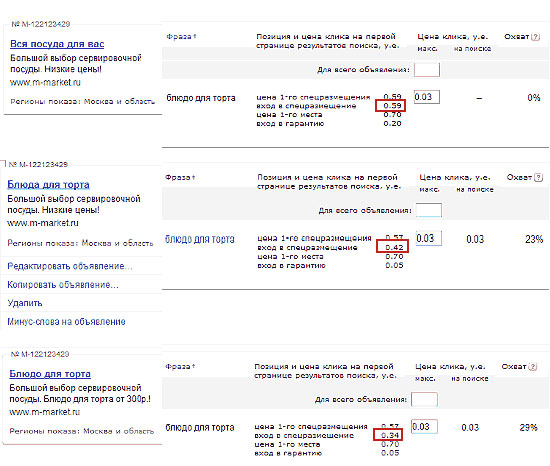This screenshot has width=550, height=466.
Task: Focus the 0.03 max price field in second table
Action: [429, 238]
